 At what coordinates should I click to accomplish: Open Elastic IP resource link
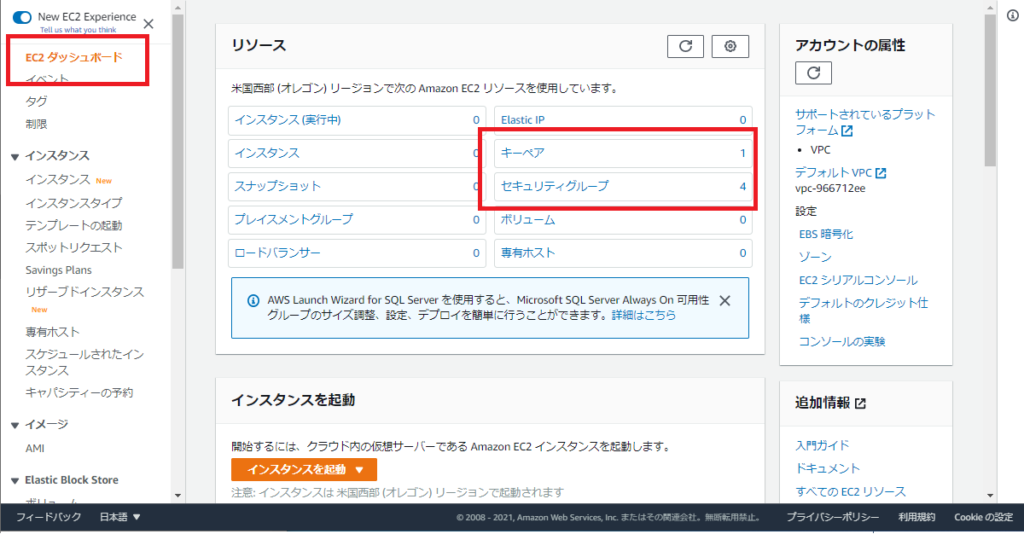[x=522, y=120]
